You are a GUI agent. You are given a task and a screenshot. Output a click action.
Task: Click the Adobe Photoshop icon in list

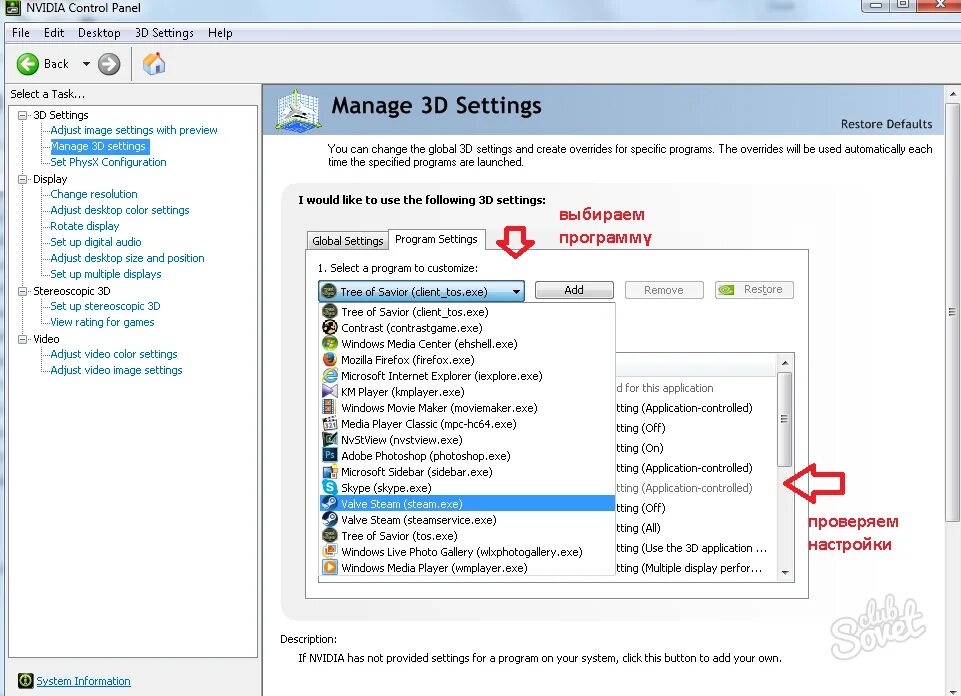pos(330,455)
